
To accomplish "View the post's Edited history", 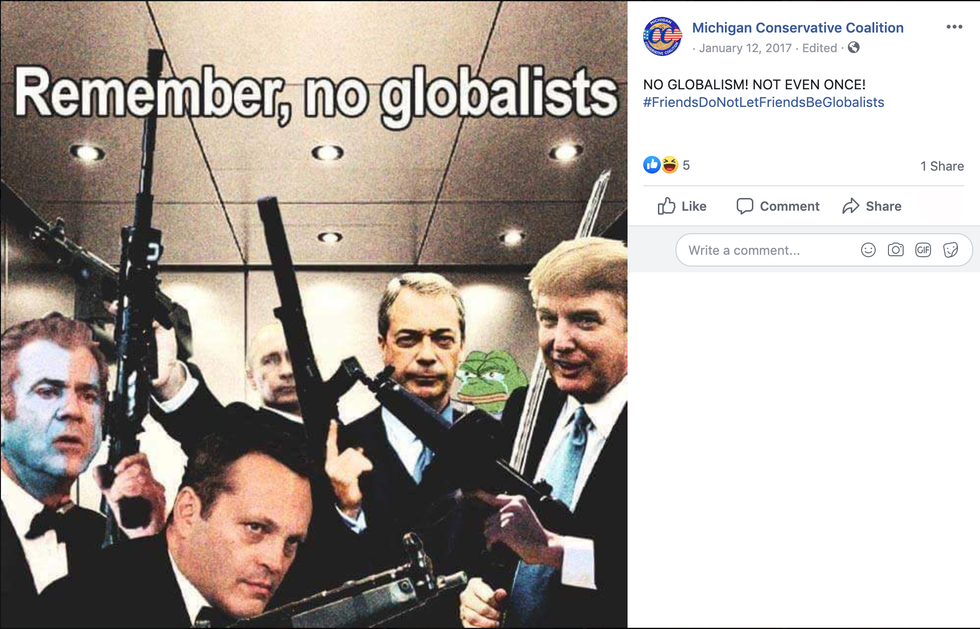I will coord(819,48).
